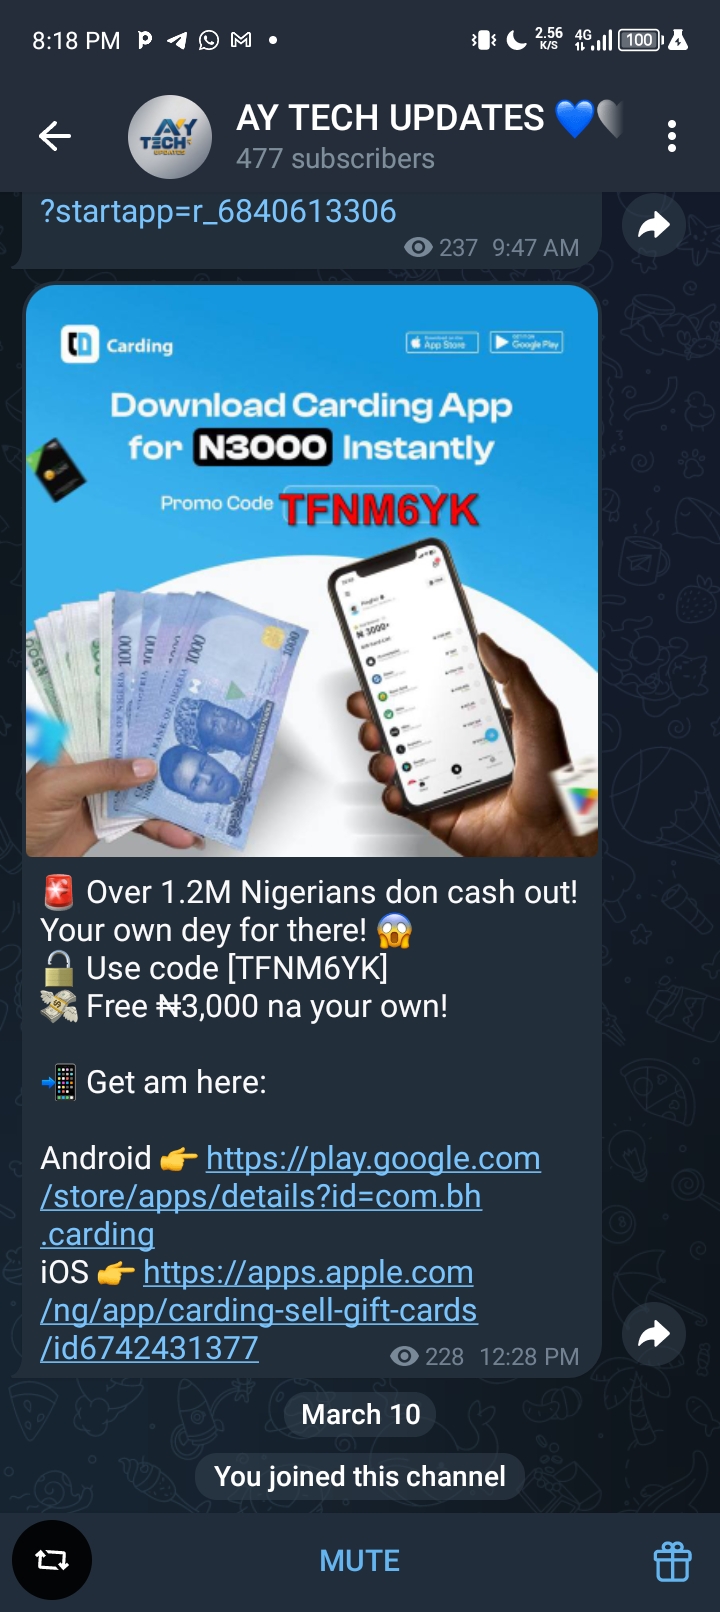The height and width of the screenshot is (1612, 720).
Task: Tap the 477 subscribers text
Action: [x=335, y=159]
